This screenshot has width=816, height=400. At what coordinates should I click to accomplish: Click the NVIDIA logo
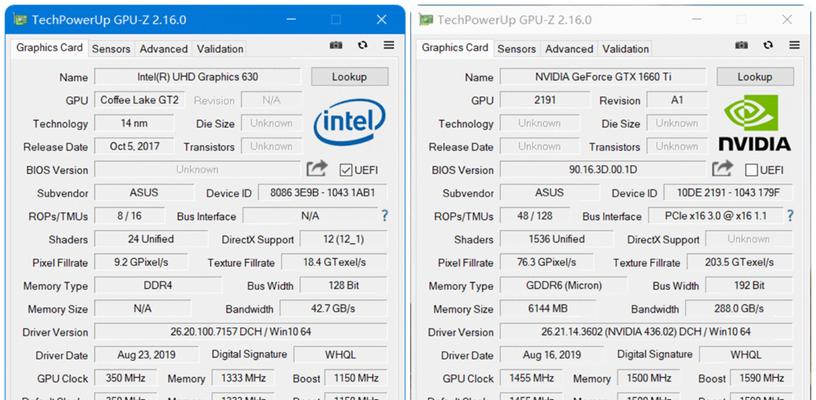[755, 123]
